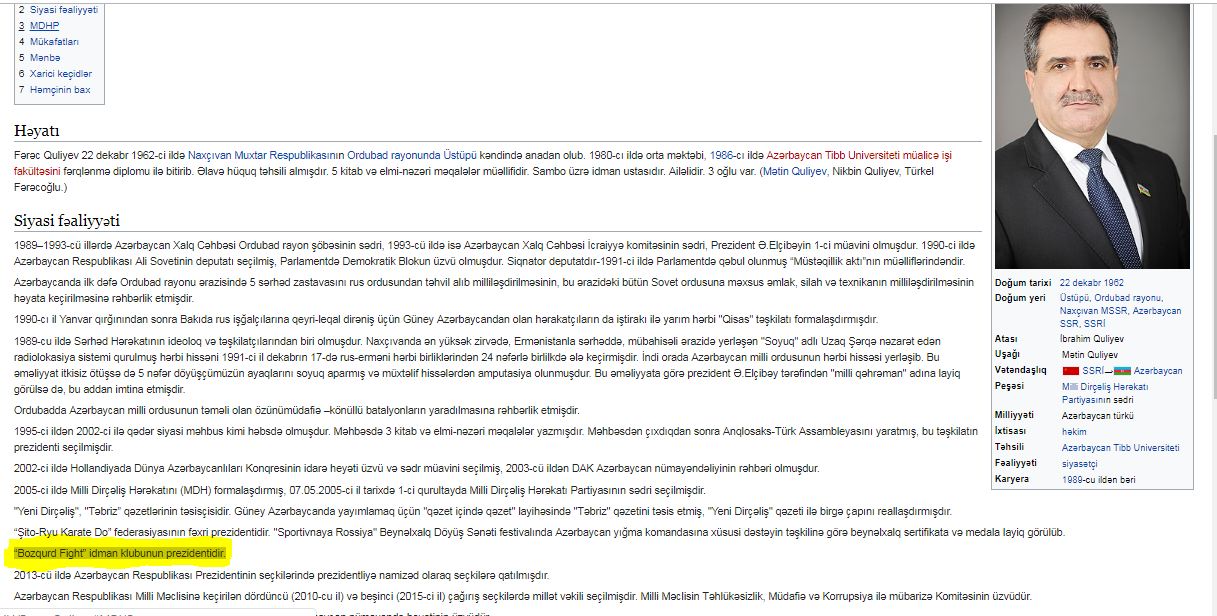Select contents entry 5 Mənbə
1217x616 pixels.
pos(39,57)
